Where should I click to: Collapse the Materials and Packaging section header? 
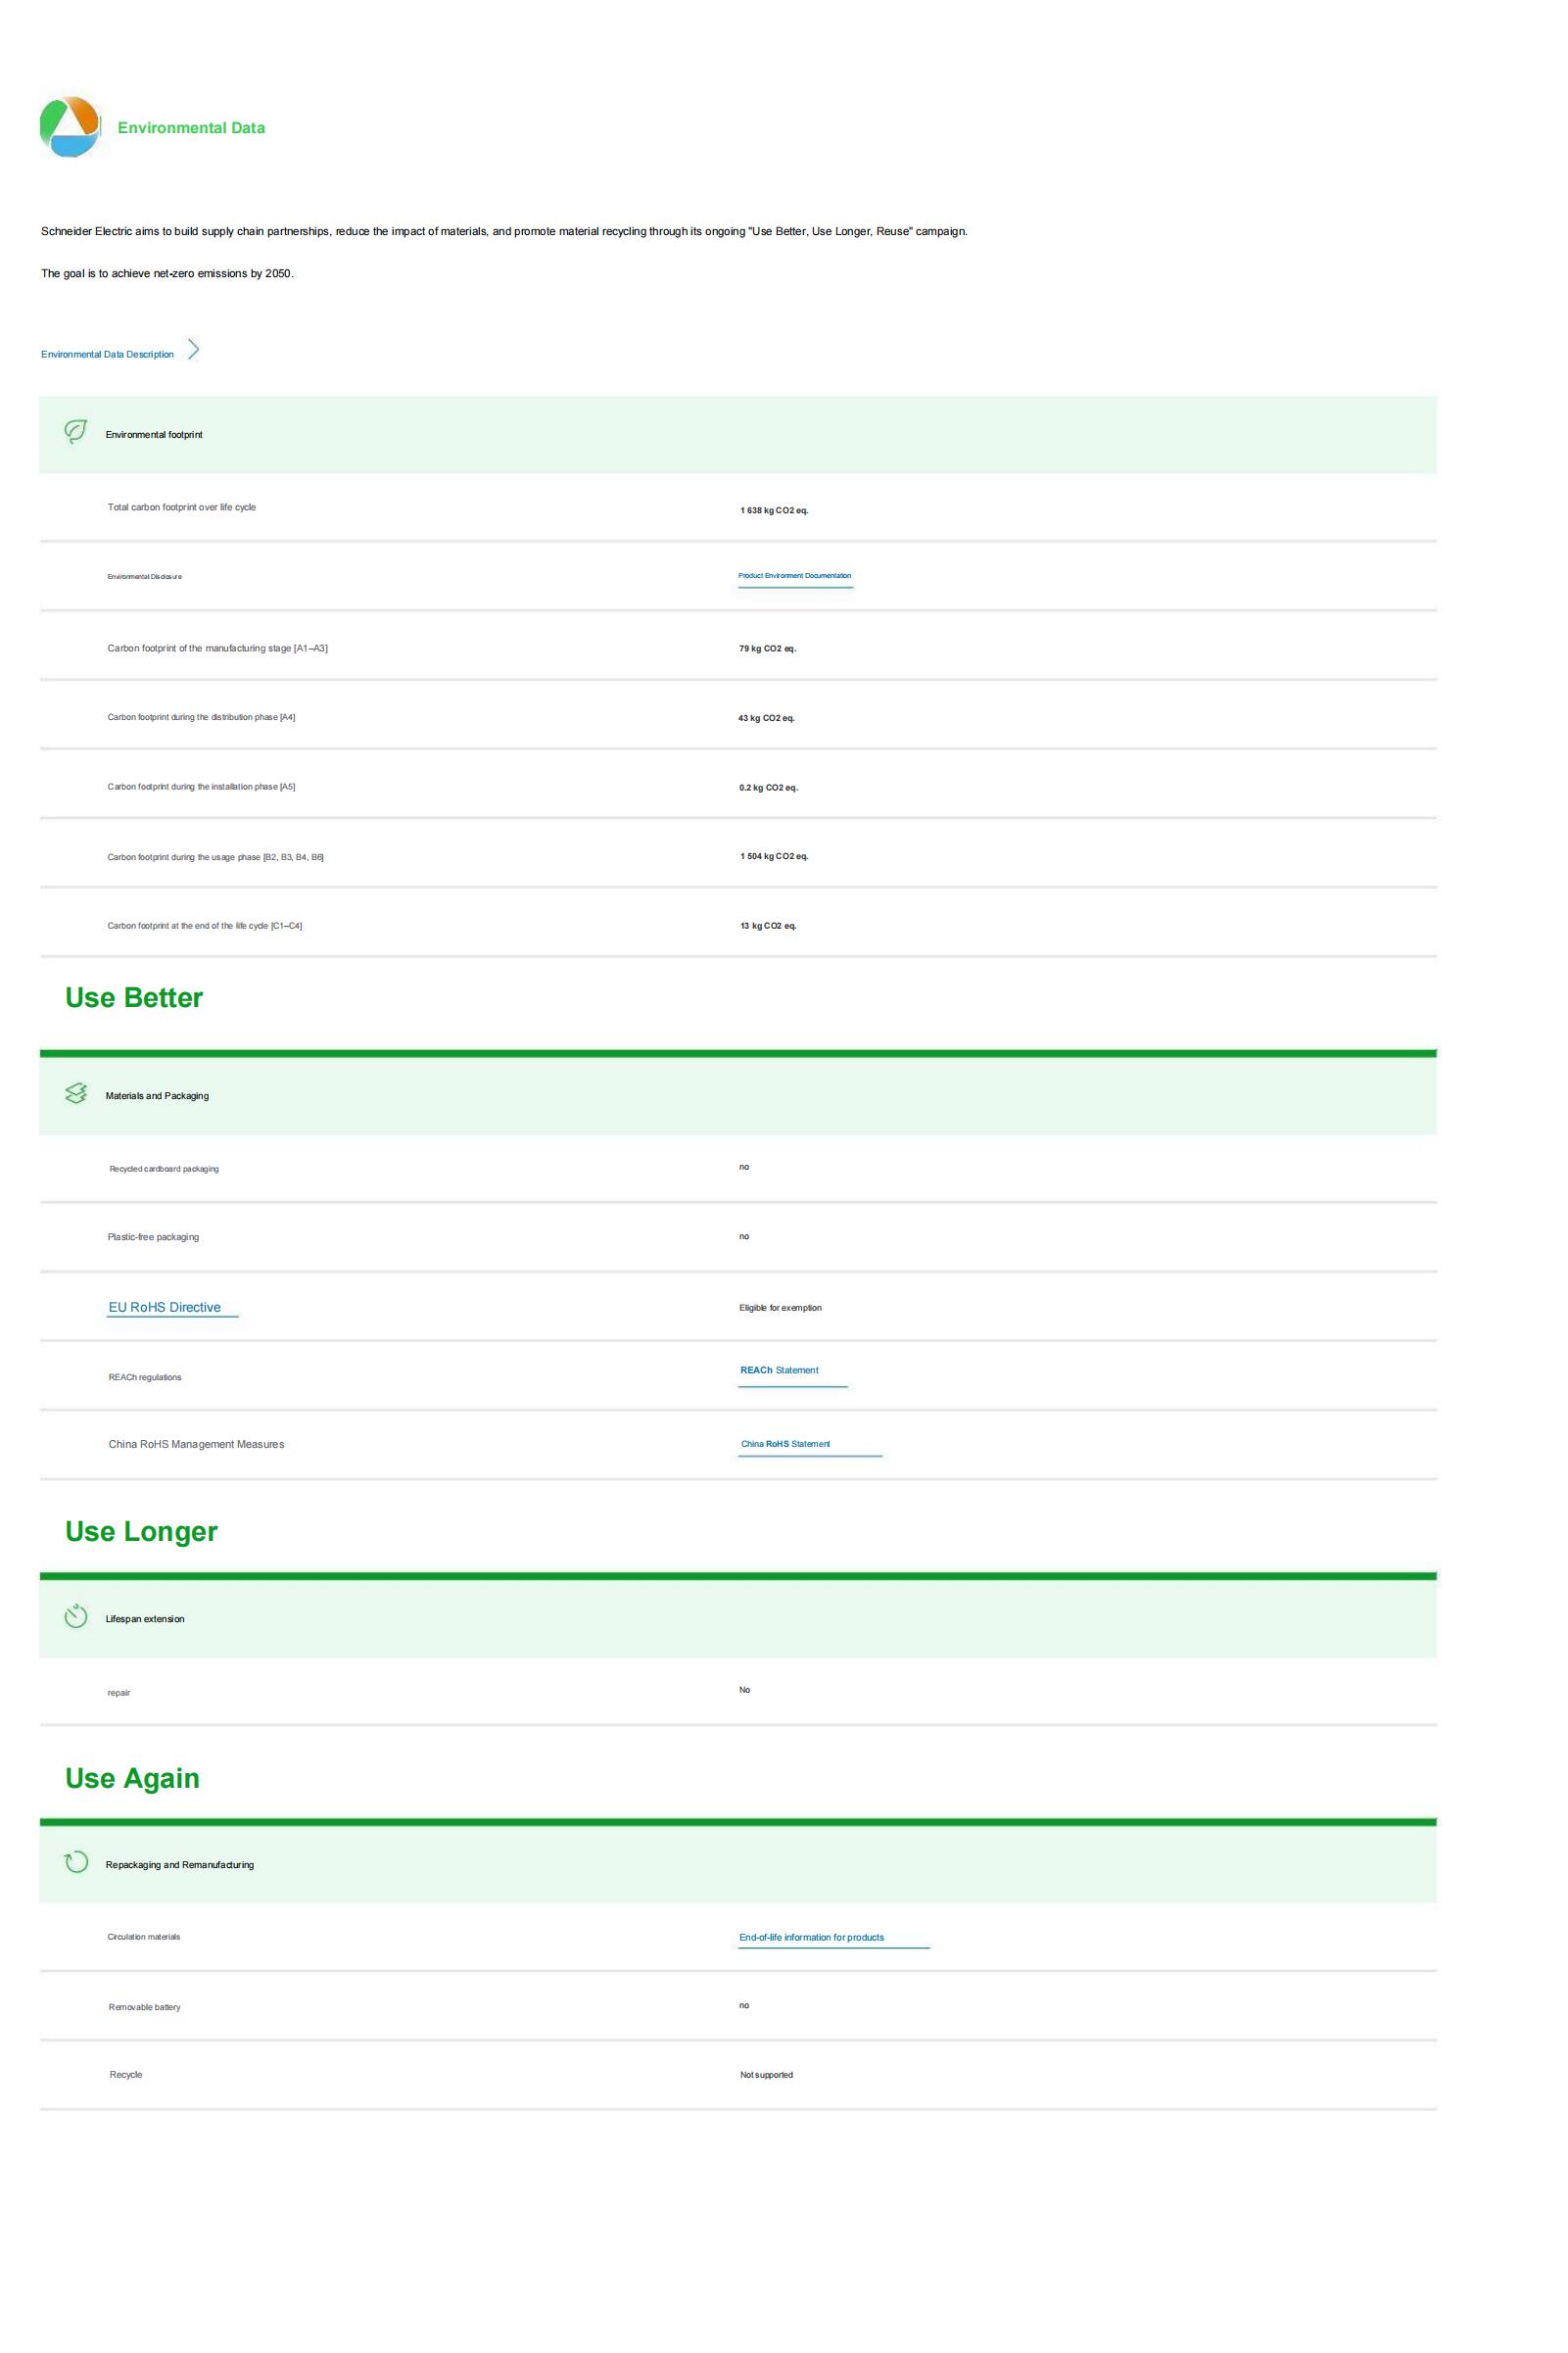(737, 1096)
